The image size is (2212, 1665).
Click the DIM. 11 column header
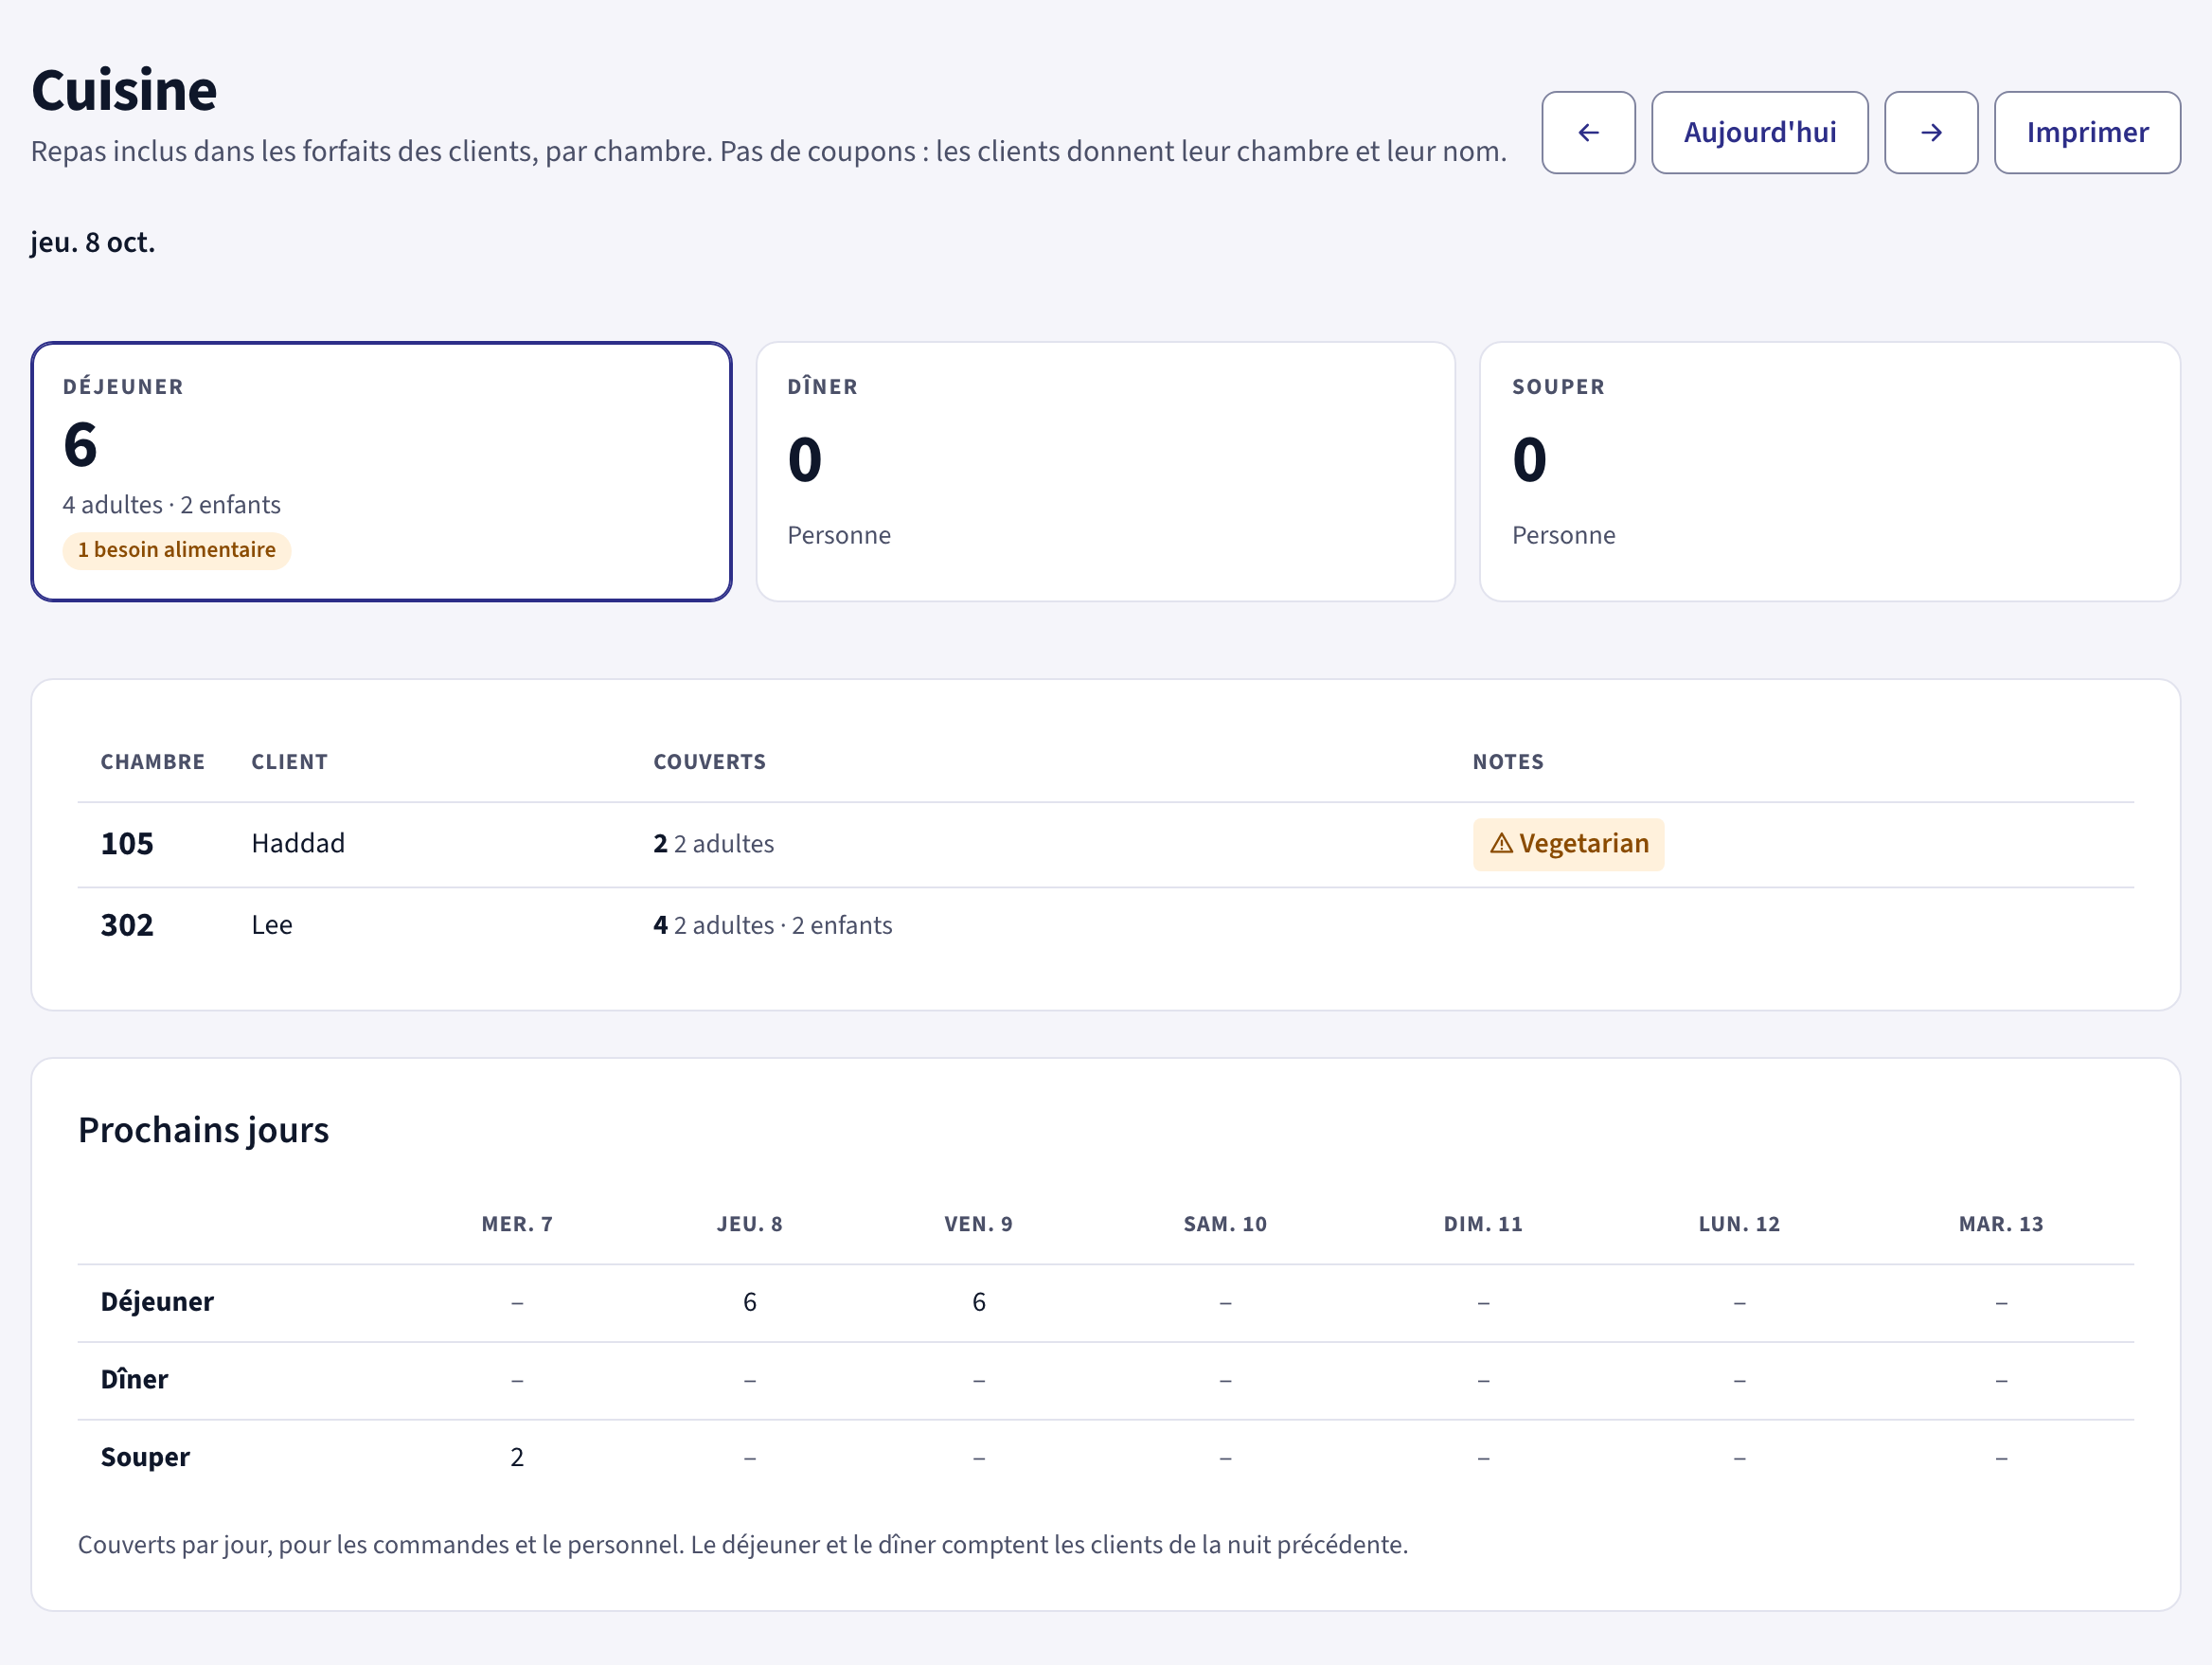pyautogui.click(x=1483, y=1224)
